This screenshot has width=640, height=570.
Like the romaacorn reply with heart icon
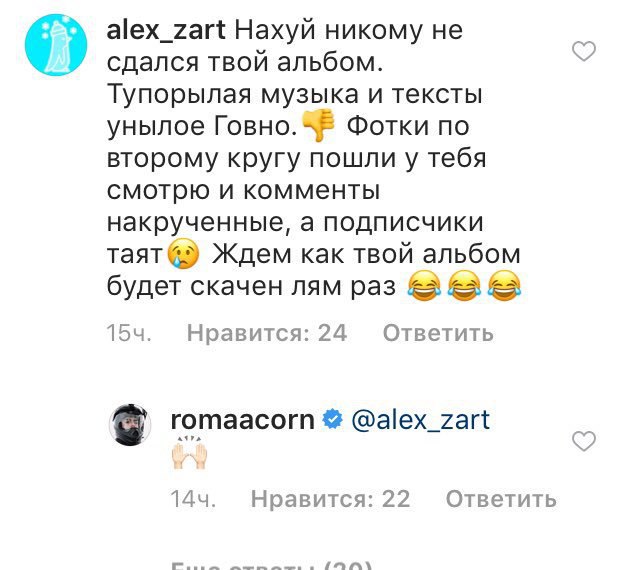coord(584,441)
